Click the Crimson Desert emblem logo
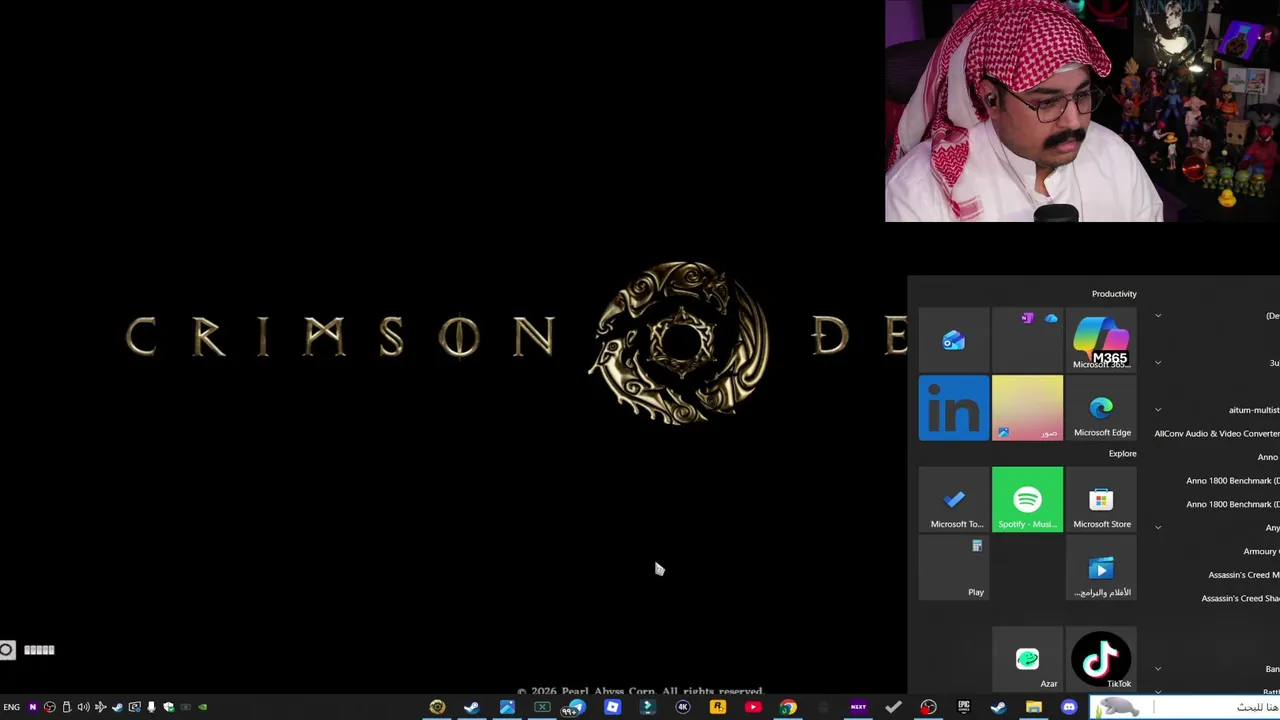The width and height of the screenshot is (1280, 720). tap(681, 343)
